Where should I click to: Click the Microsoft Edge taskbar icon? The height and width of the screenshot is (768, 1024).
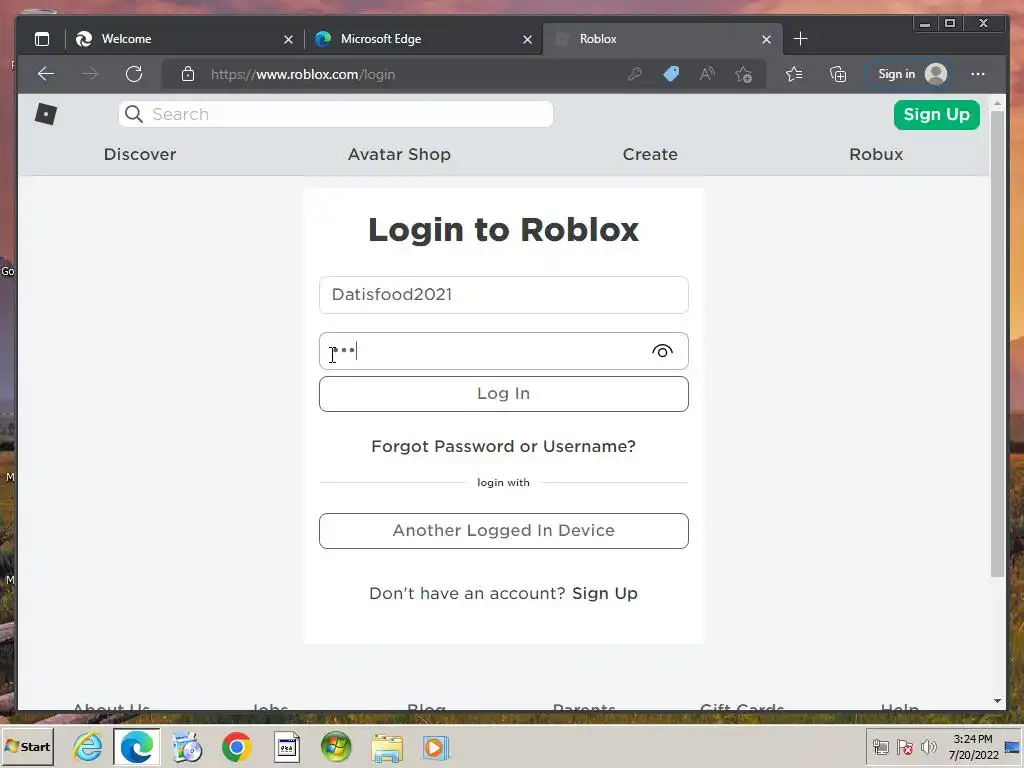[136, 747]
